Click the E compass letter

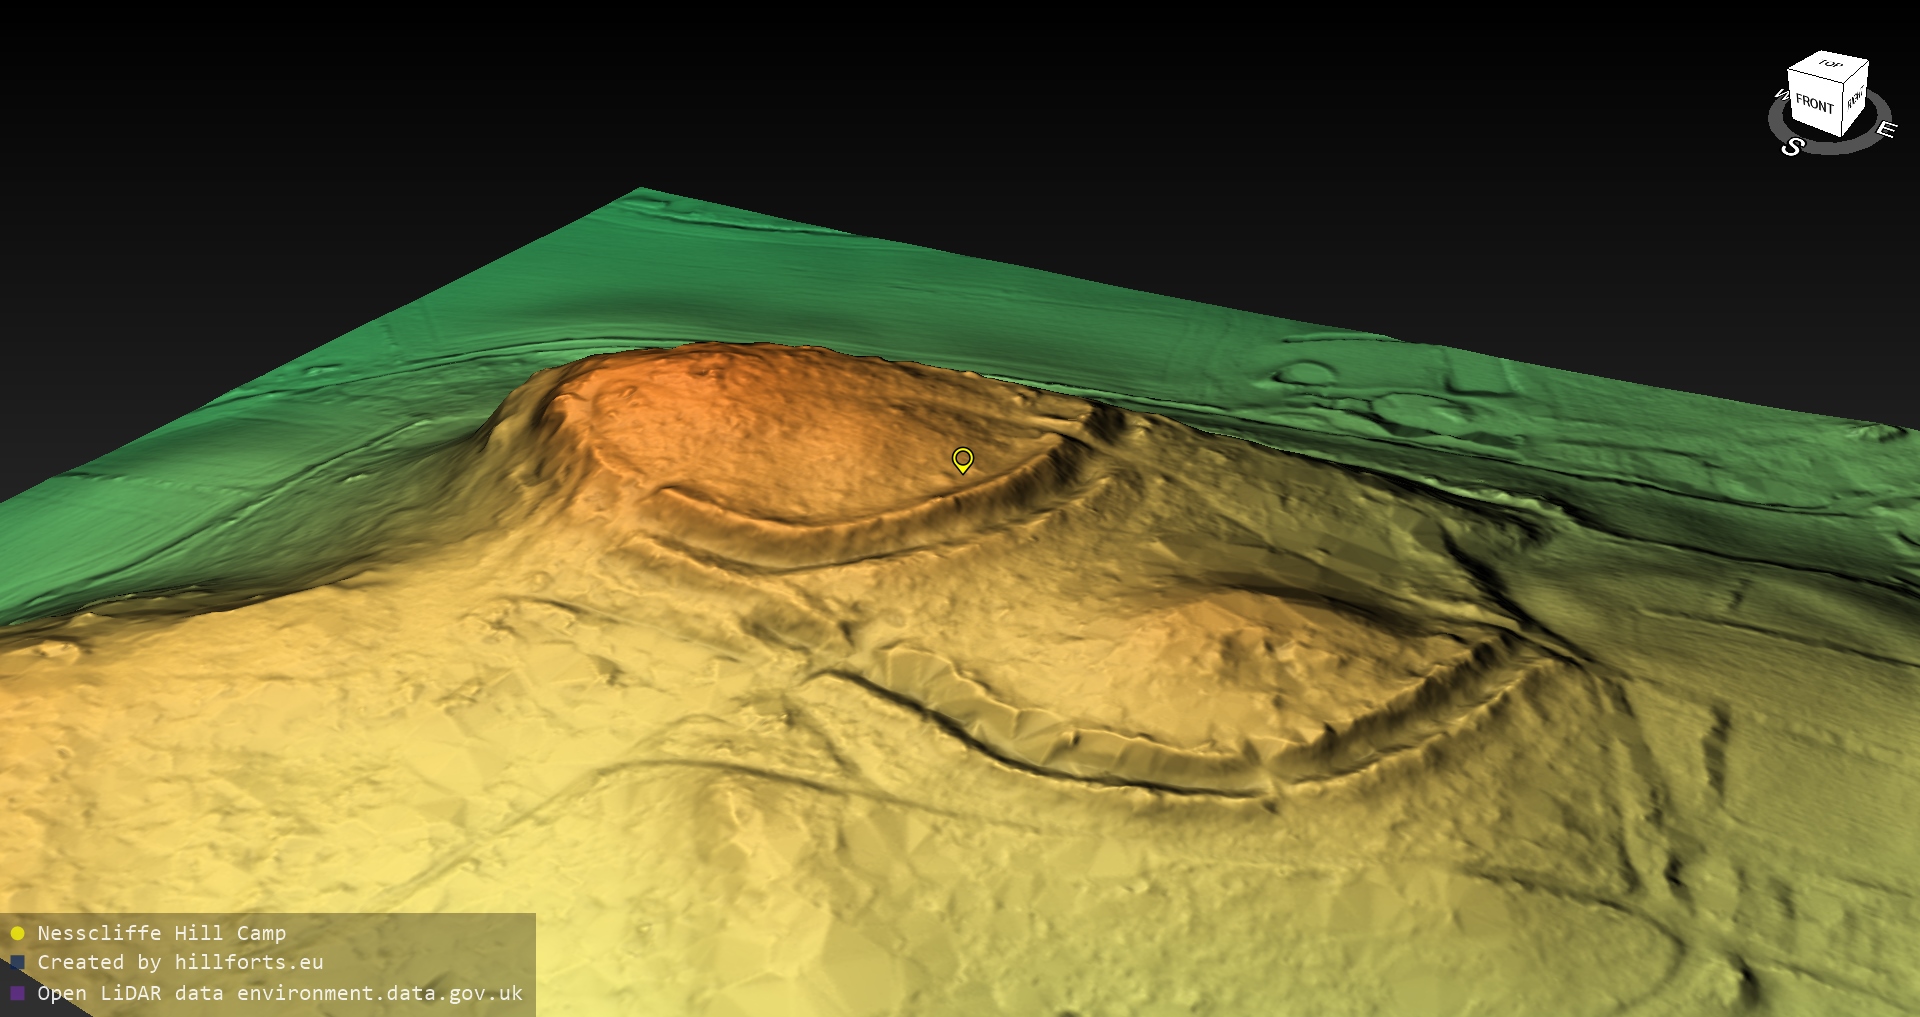(x=1885, y=129)
